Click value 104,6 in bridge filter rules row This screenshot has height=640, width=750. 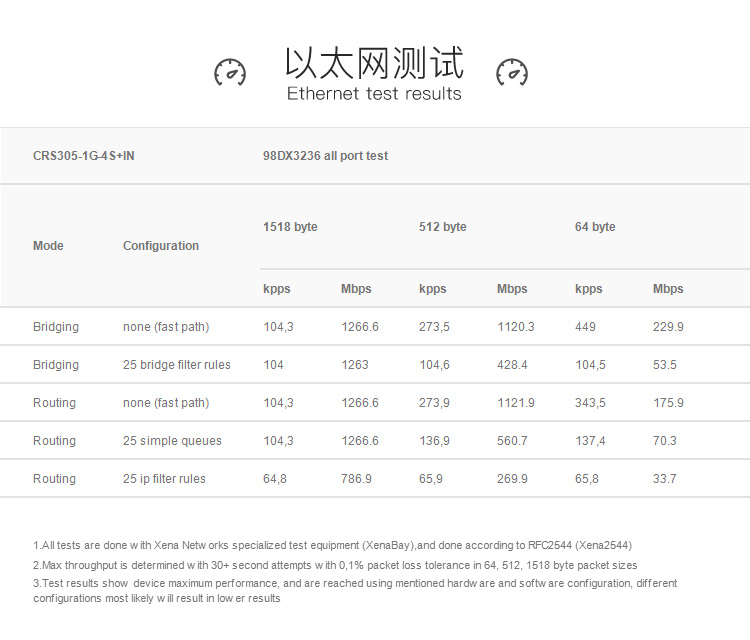pos(434,364)
